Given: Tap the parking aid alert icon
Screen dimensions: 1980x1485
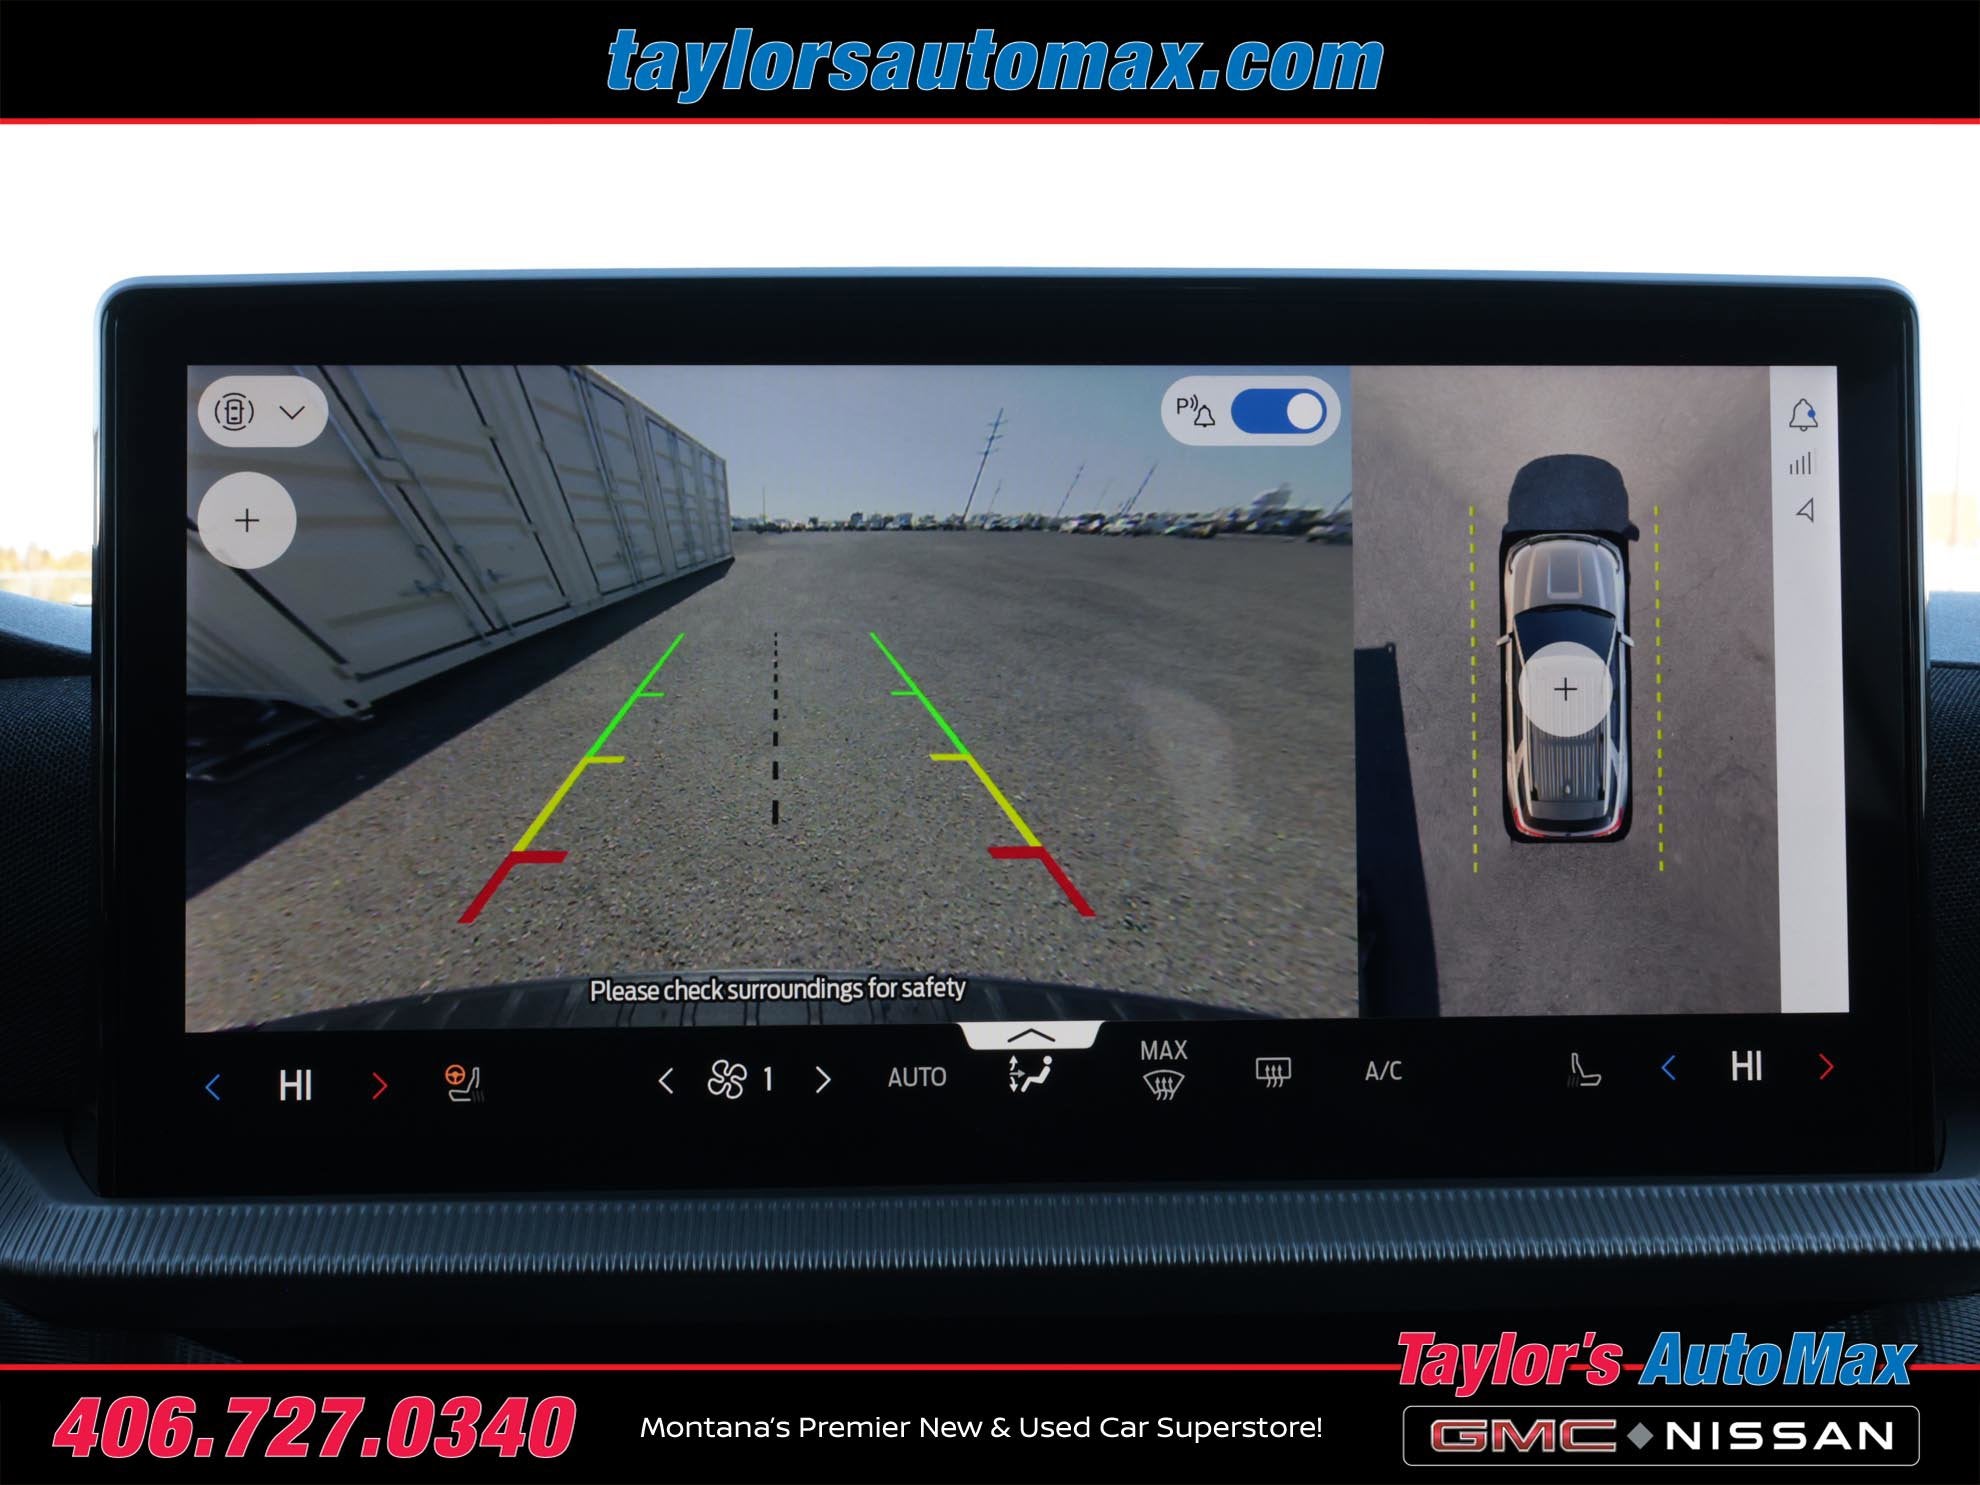Looking at the screenshot, I should (x=1195, y=411).
